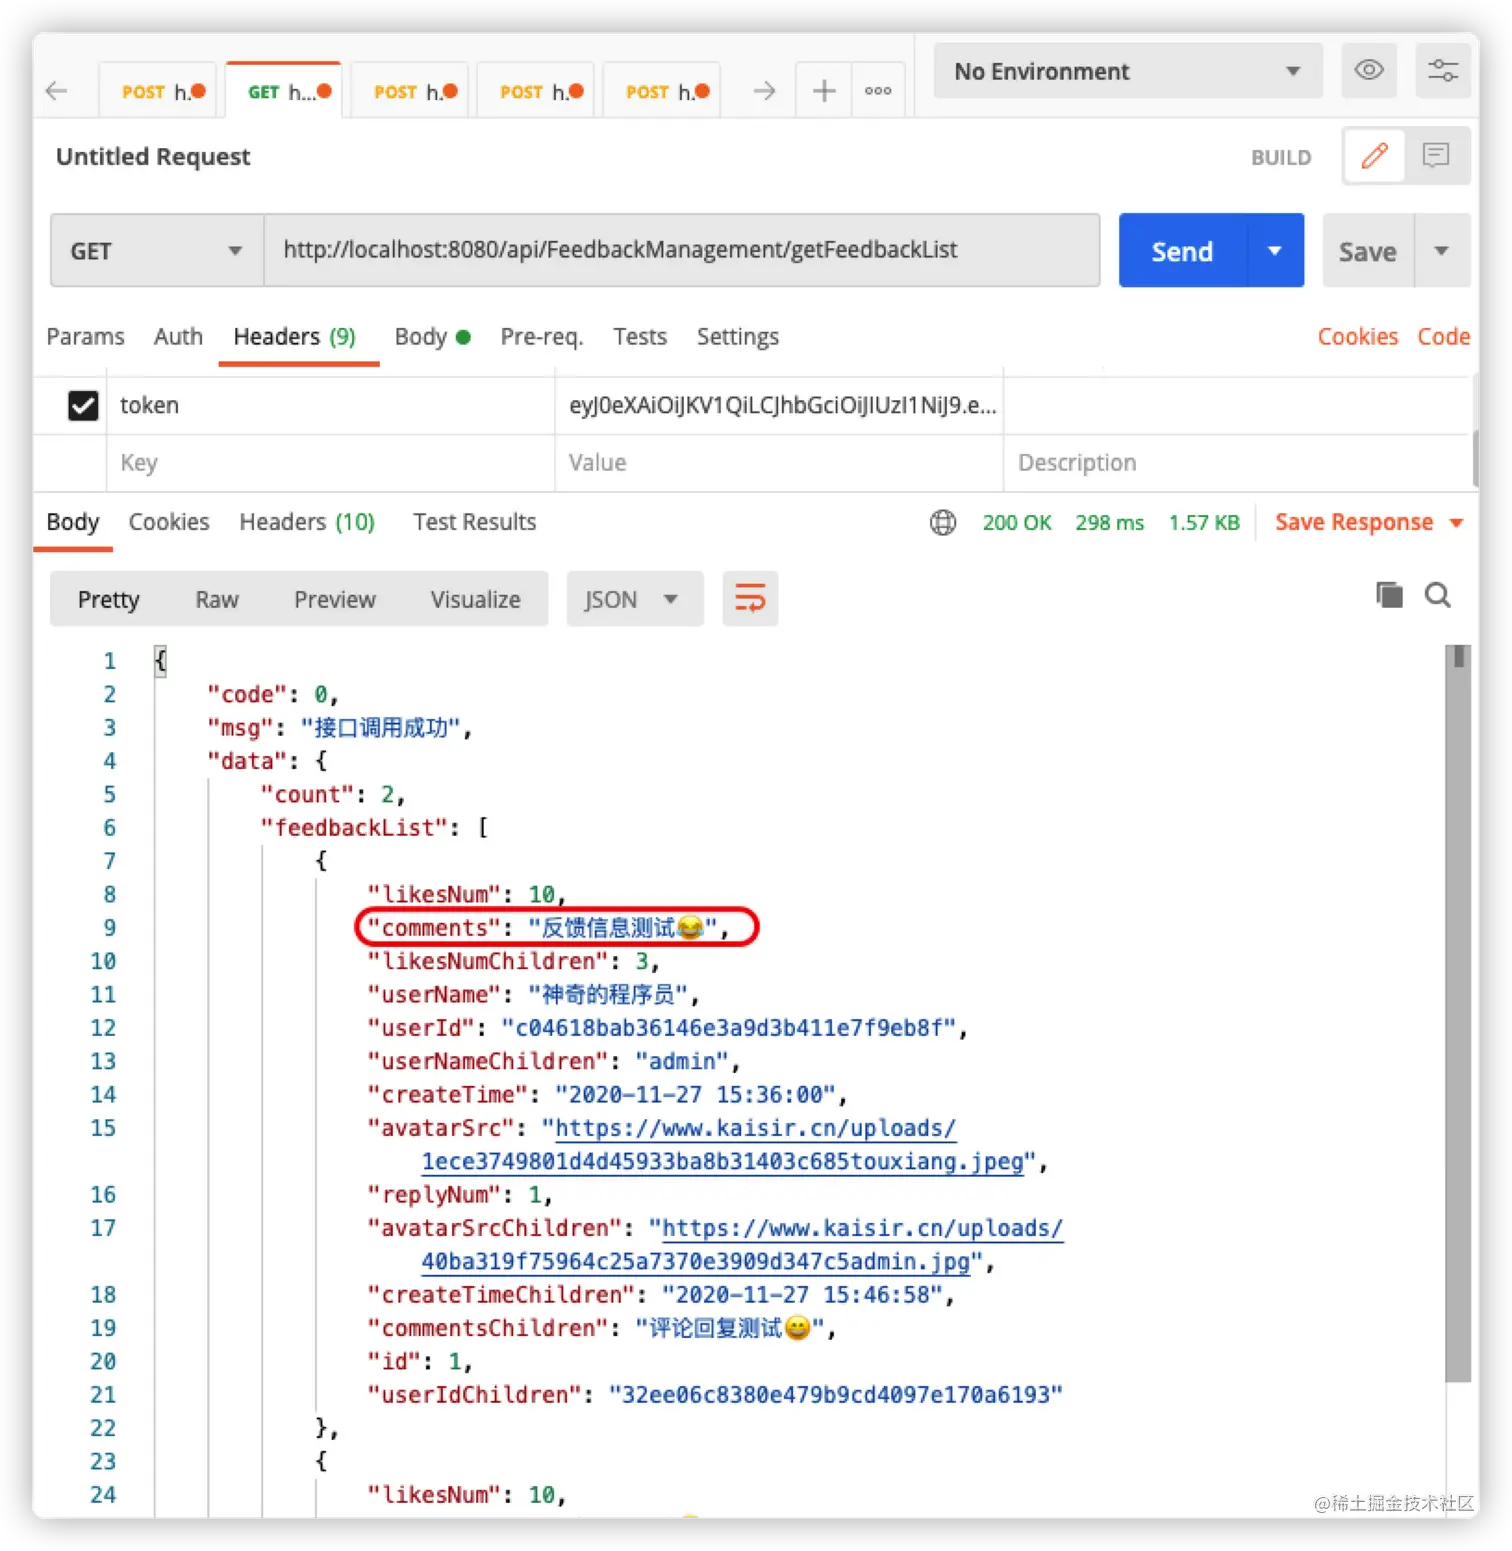Go back to previous tabs with the left arrow
The height and width of the screenshot is (1551, 1512).
57,91
